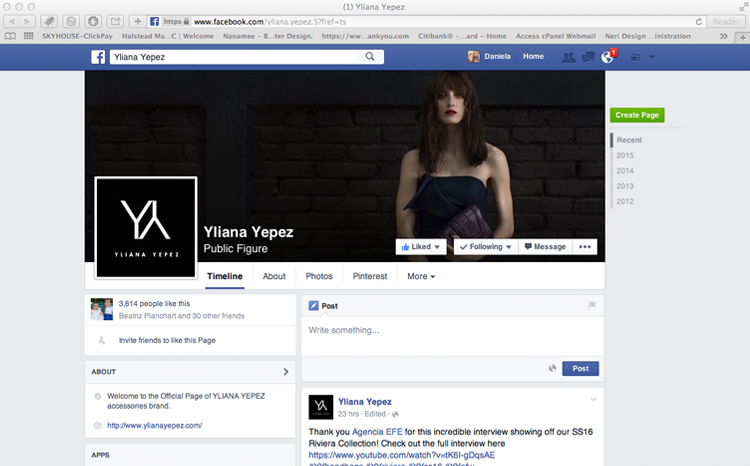Open the privacy shortcuts lock icon
The image size is (750, 466).
[635, 57]
